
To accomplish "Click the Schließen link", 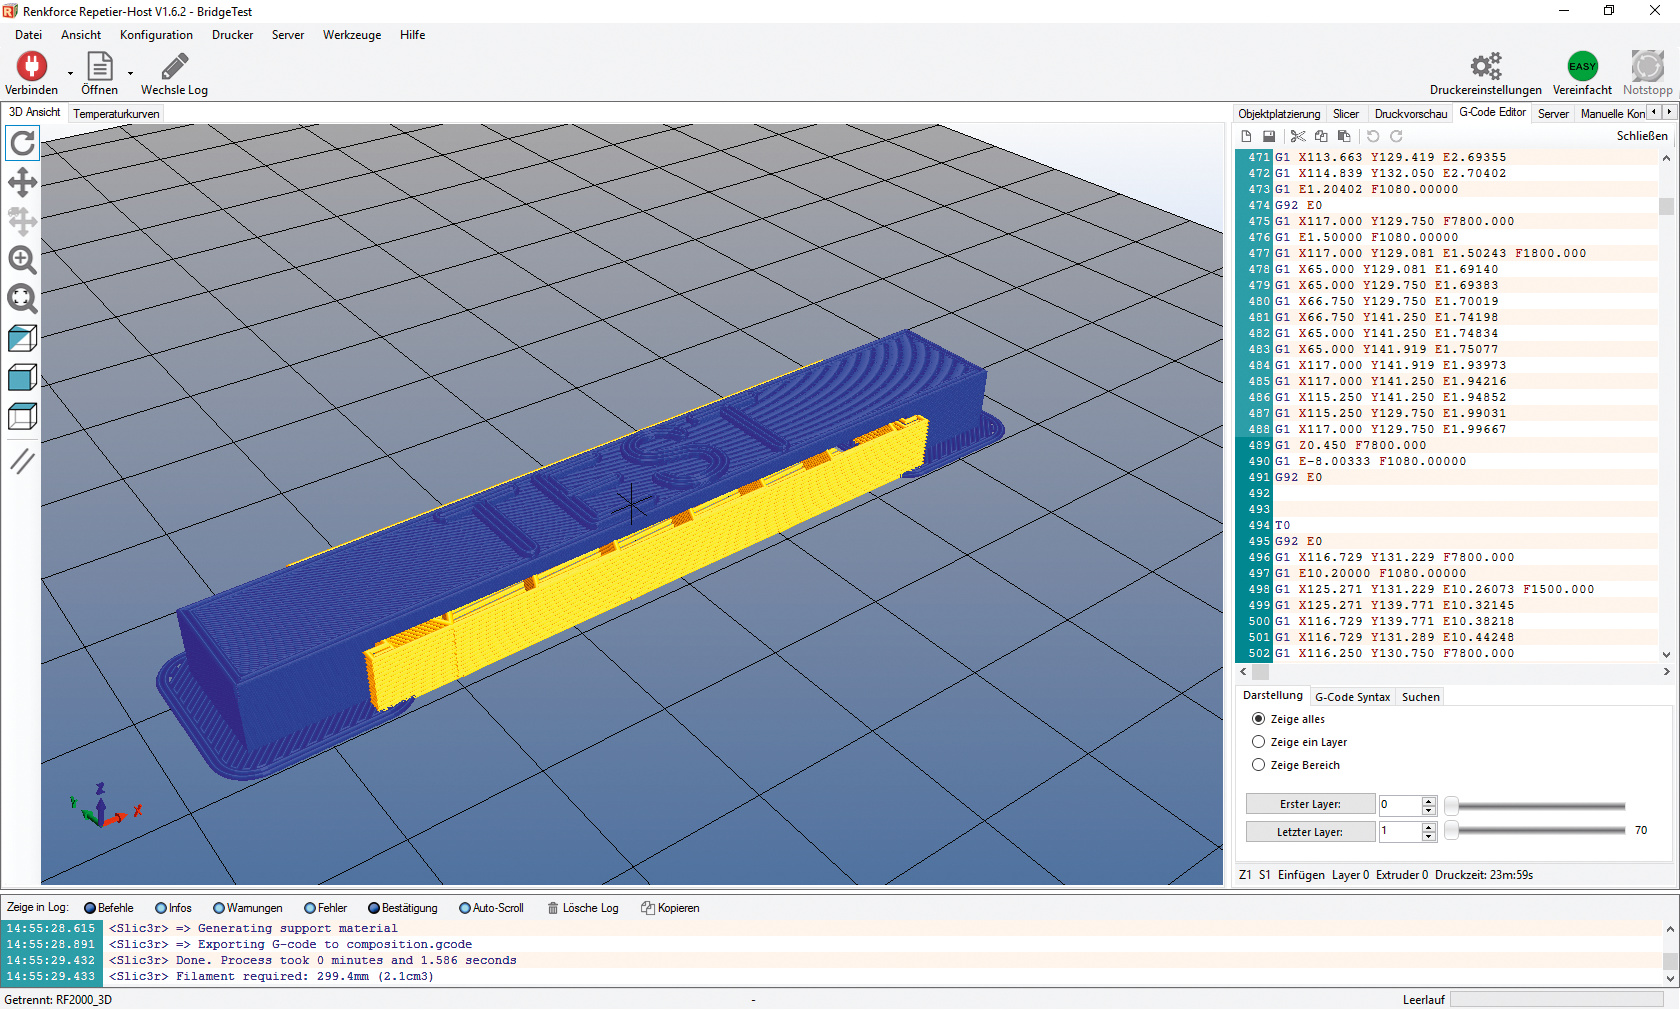I will coord(1641,136).
